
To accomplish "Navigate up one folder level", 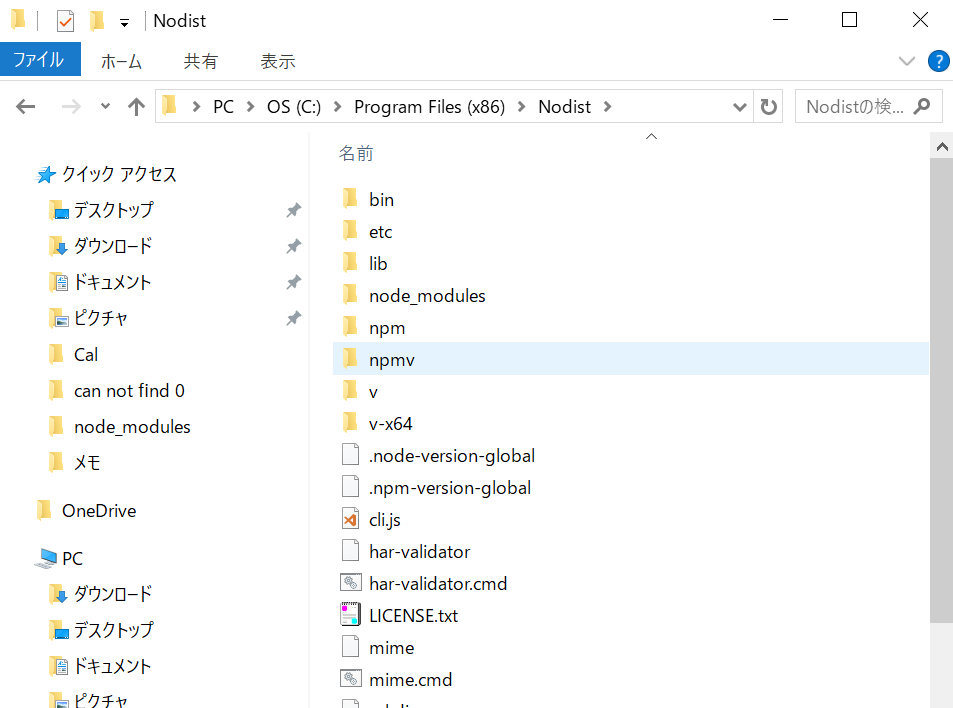I will point(136,106).
